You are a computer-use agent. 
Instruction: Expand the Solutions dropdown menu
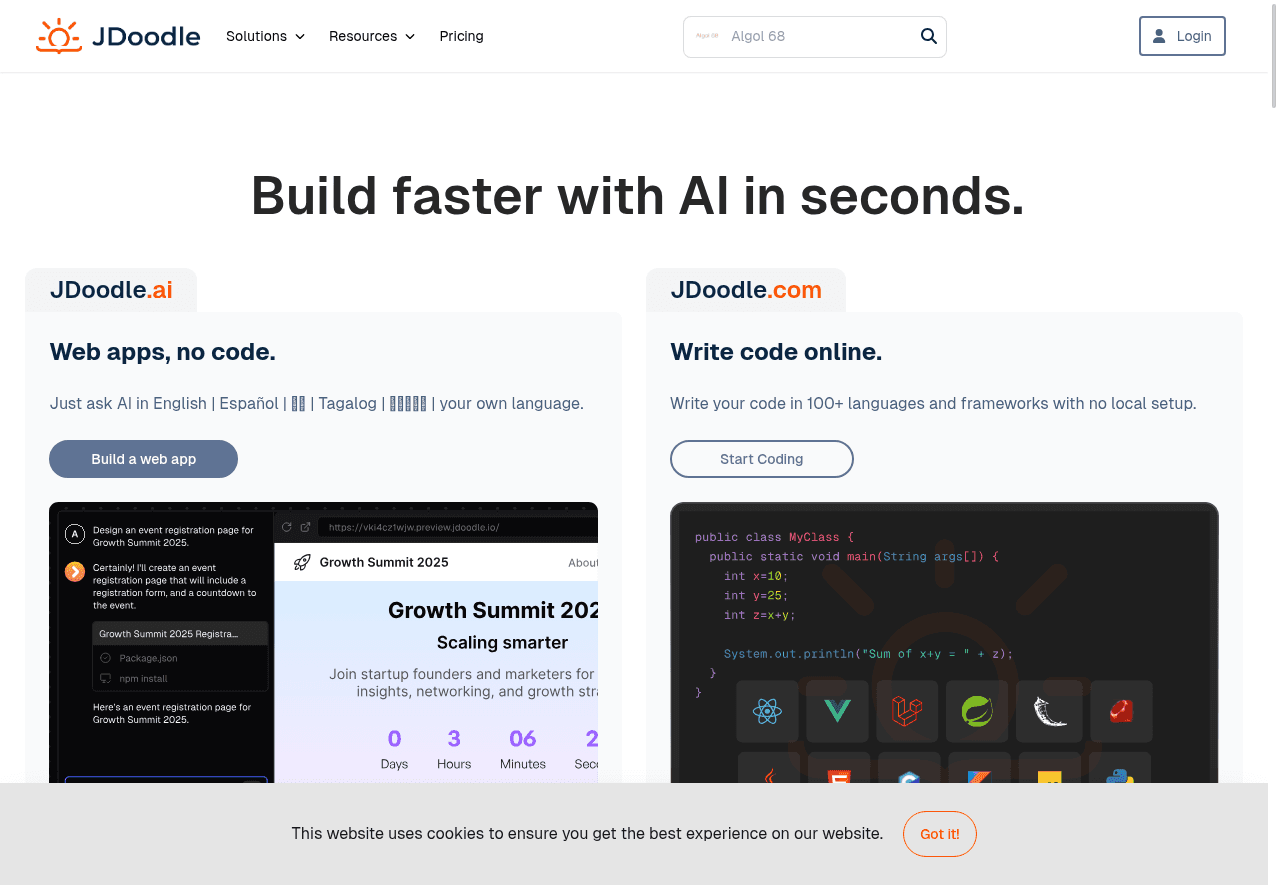point(265,36)
